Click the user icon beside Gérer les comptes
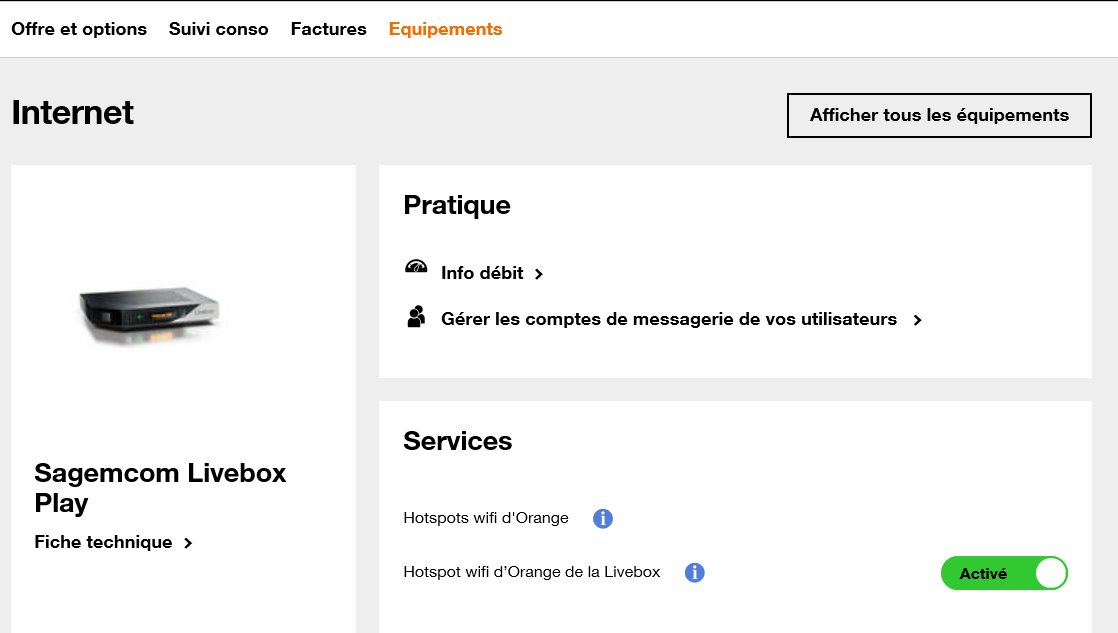The width and height of the screenshot is (1118, 633). coord(416,318)
